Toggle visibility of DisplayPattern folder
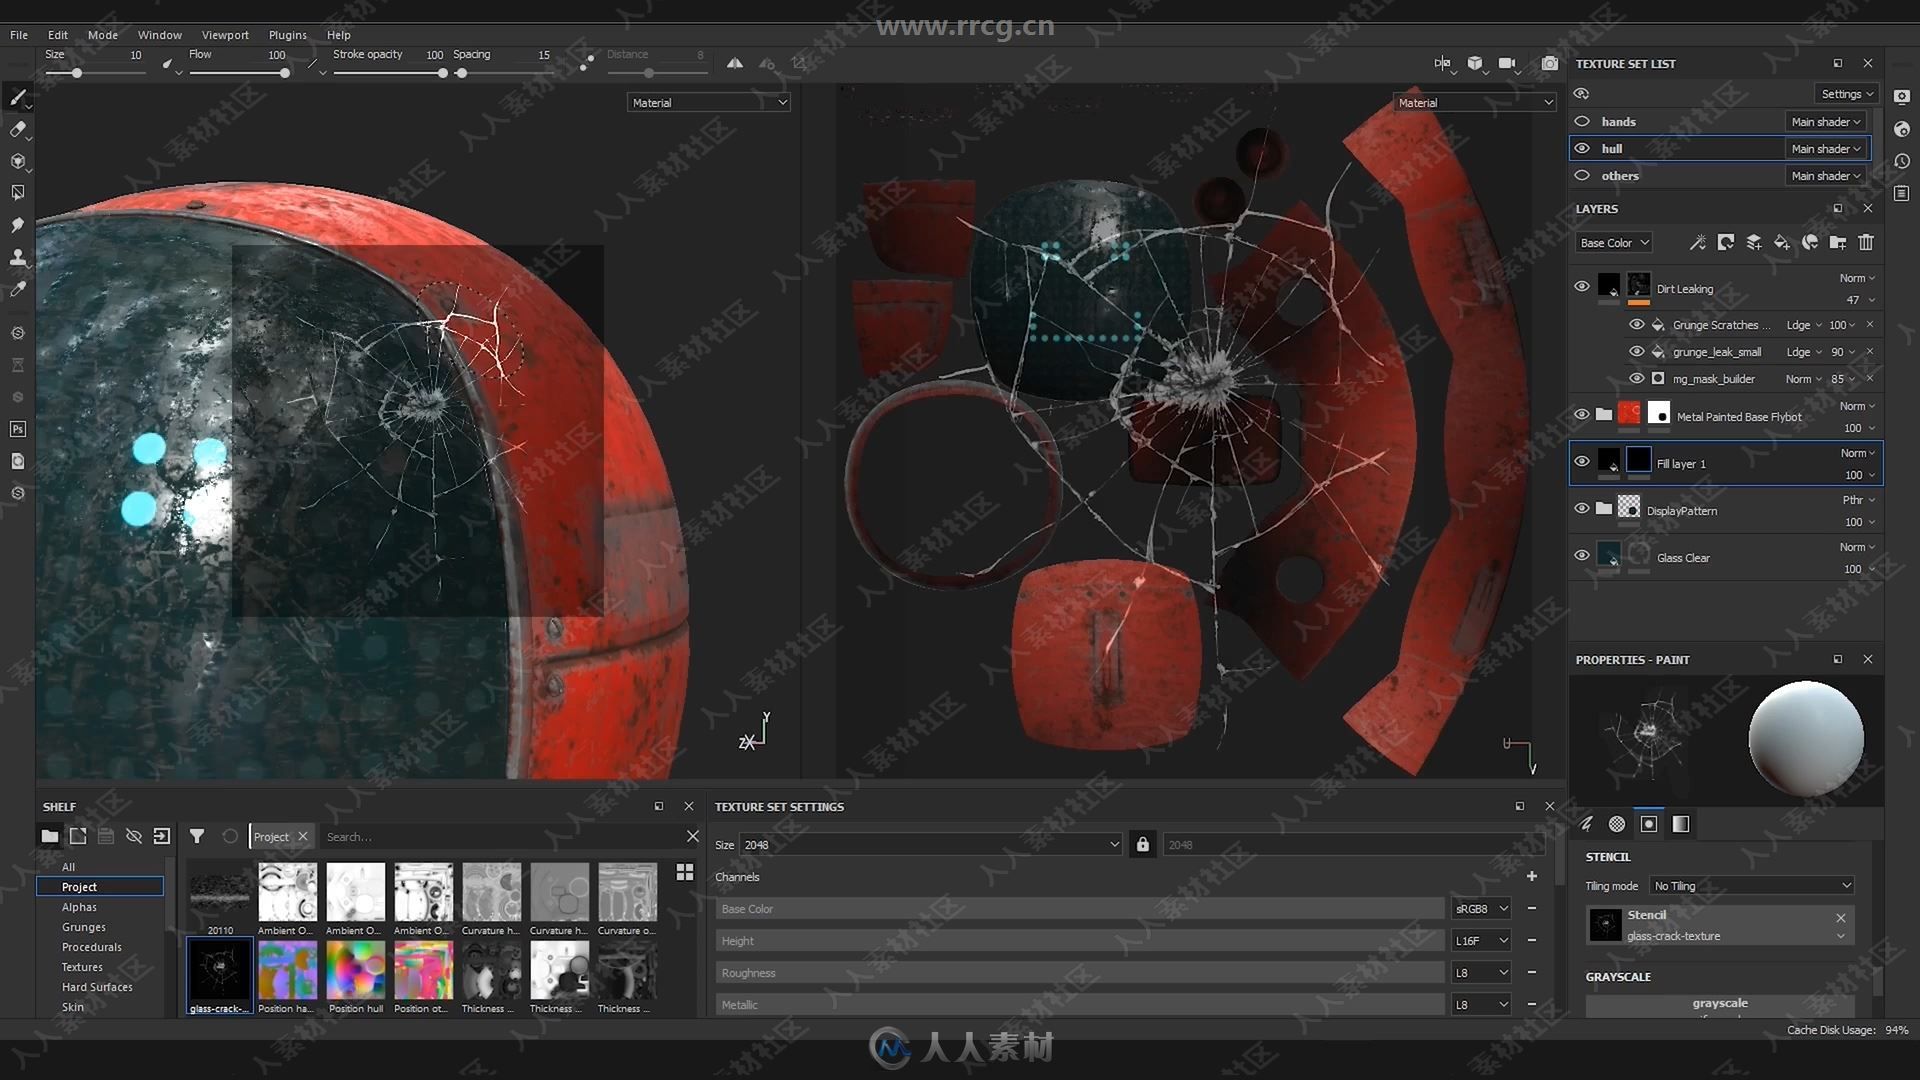The width and height of the screenshot is (1920, 1080). click(1582, 508)
